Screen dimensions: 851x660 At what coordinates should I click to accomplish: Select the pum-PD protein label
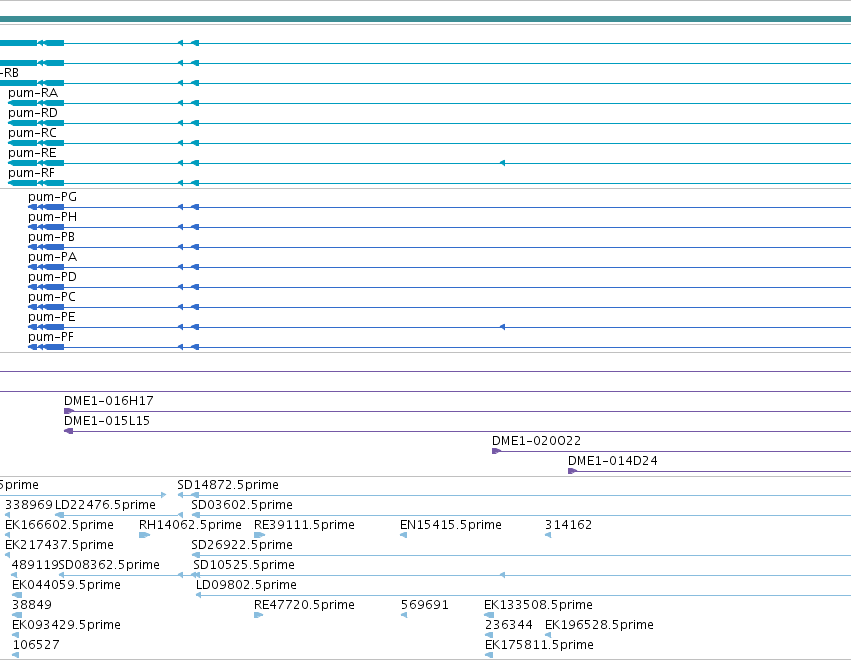pos(52,277)
